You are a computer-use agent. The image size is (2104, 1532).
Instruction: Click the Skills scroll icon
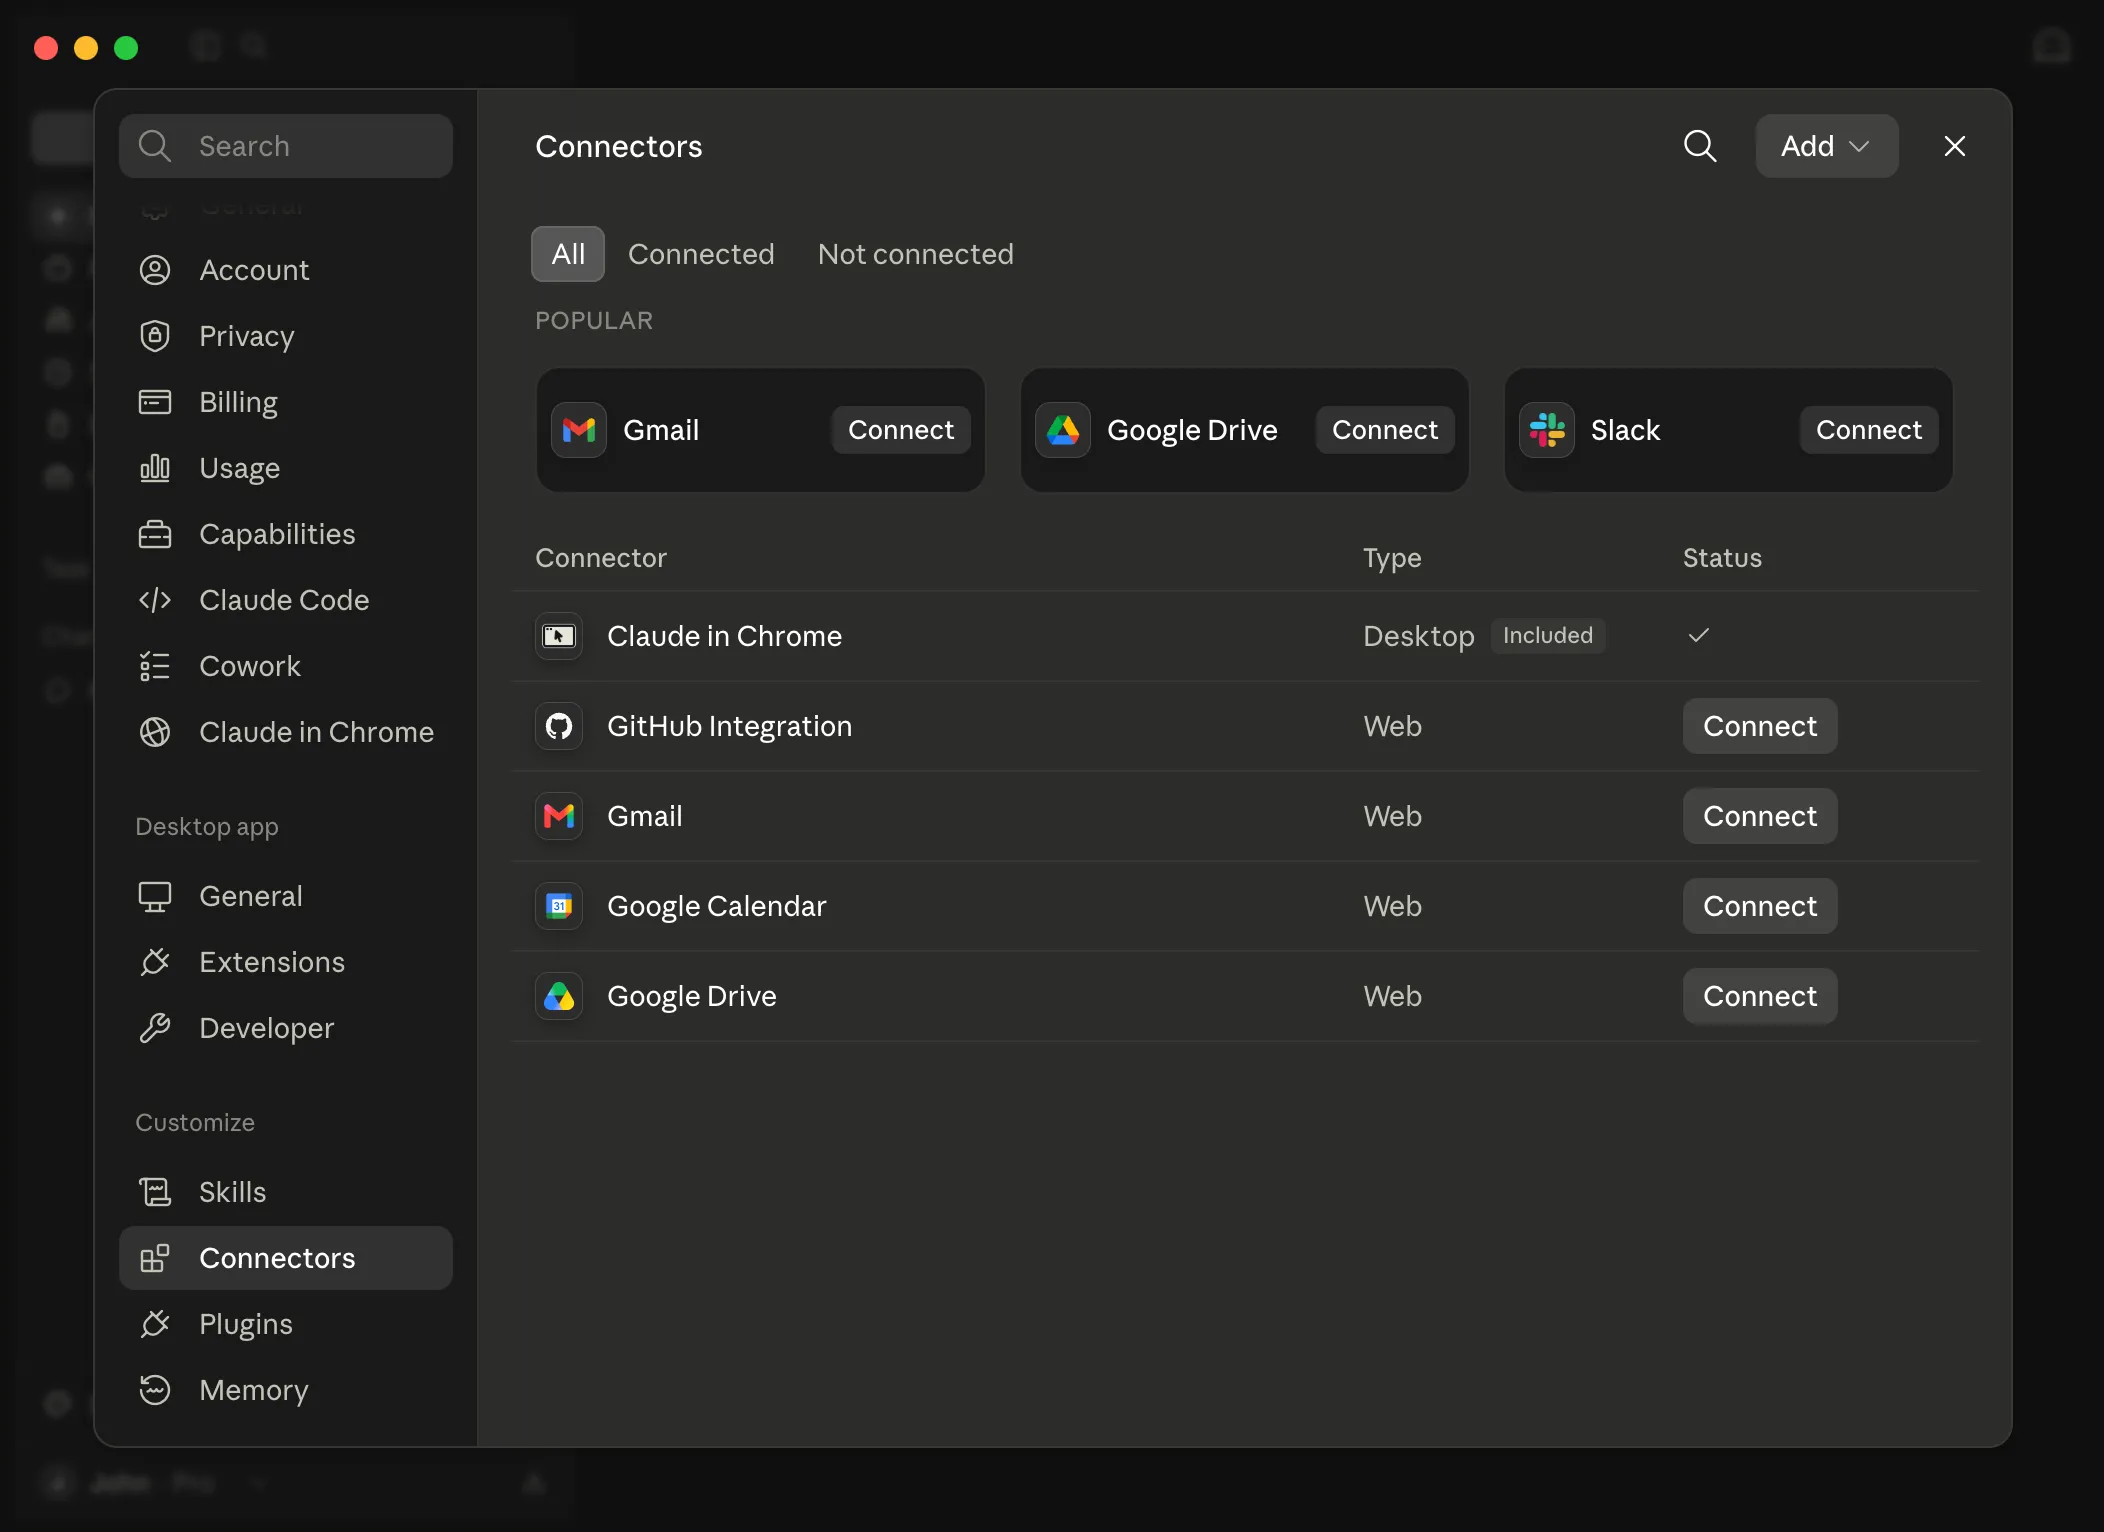tap(155, 1192)
